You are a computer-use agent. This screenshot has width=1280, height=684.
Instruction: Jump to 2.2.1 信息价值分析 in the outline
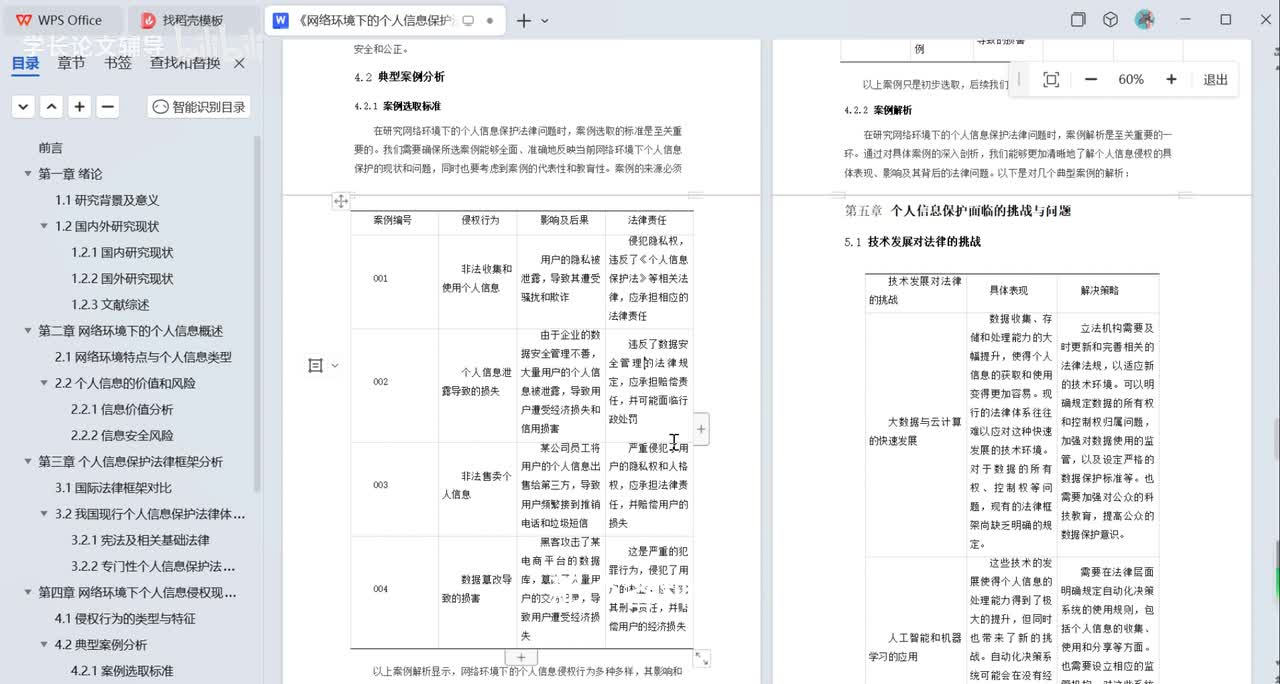click(122, 409)
